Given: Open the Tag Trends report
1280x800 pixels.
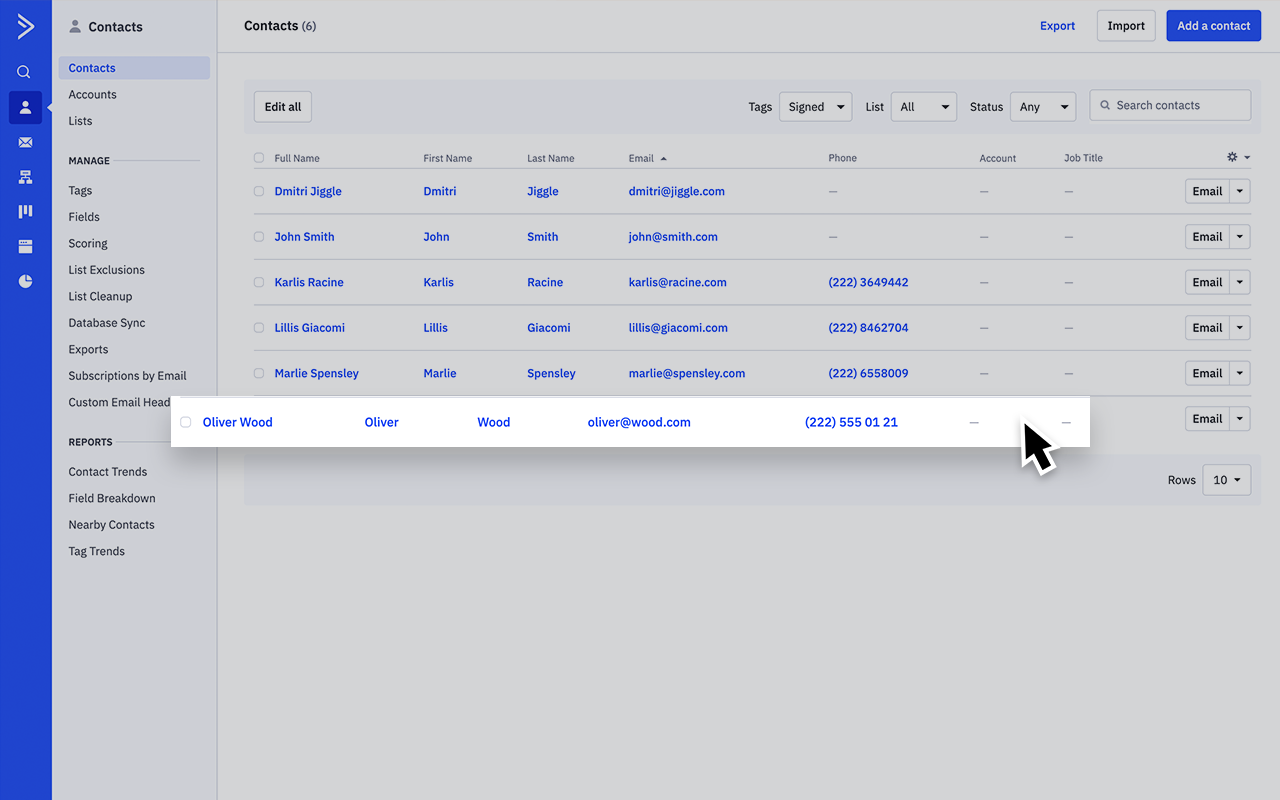Looking at the screenshot, I should point(96,551).
